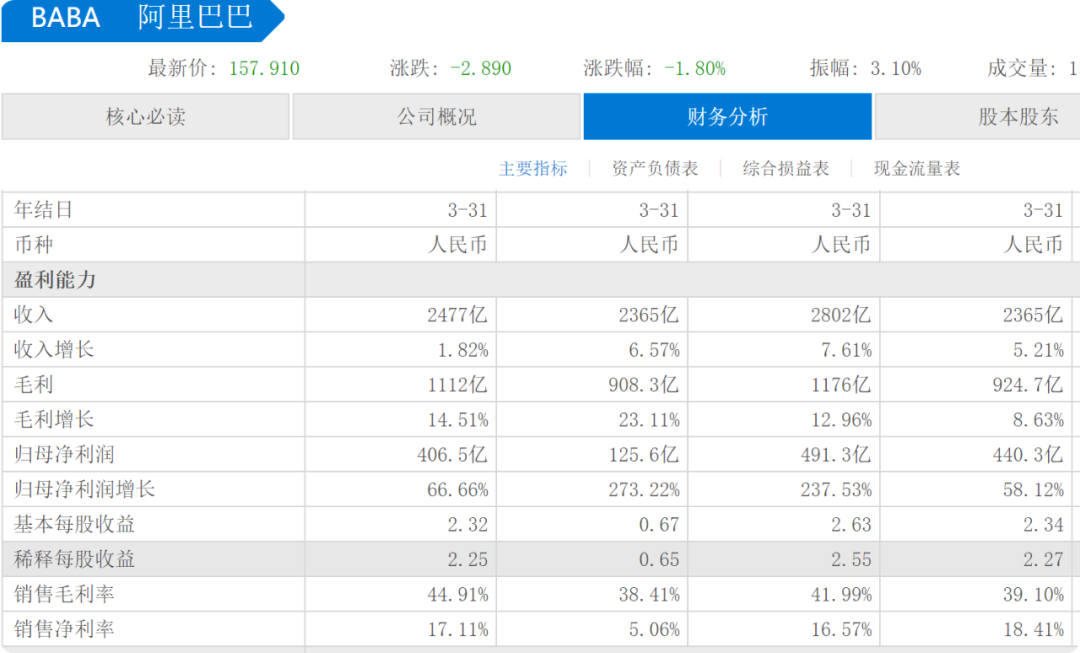Click the 主要指标 link
Viewport: 1080px width, 653px height.
[533, 169]
